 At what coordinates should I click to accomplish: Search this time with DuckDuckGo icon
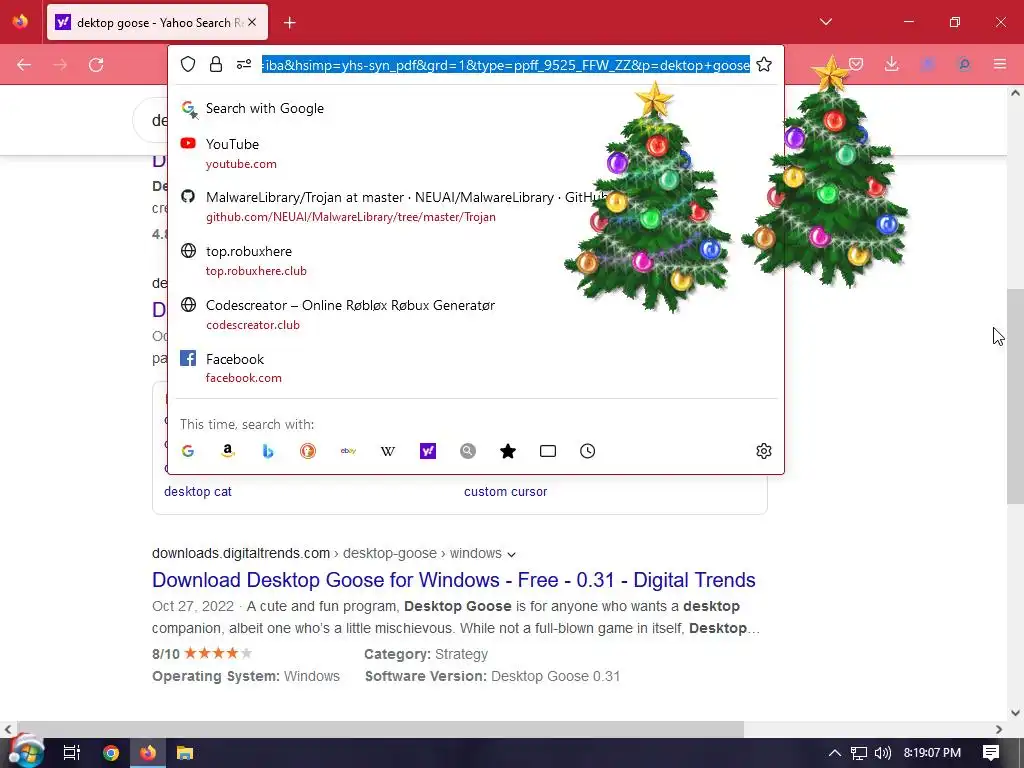[308, 451]
